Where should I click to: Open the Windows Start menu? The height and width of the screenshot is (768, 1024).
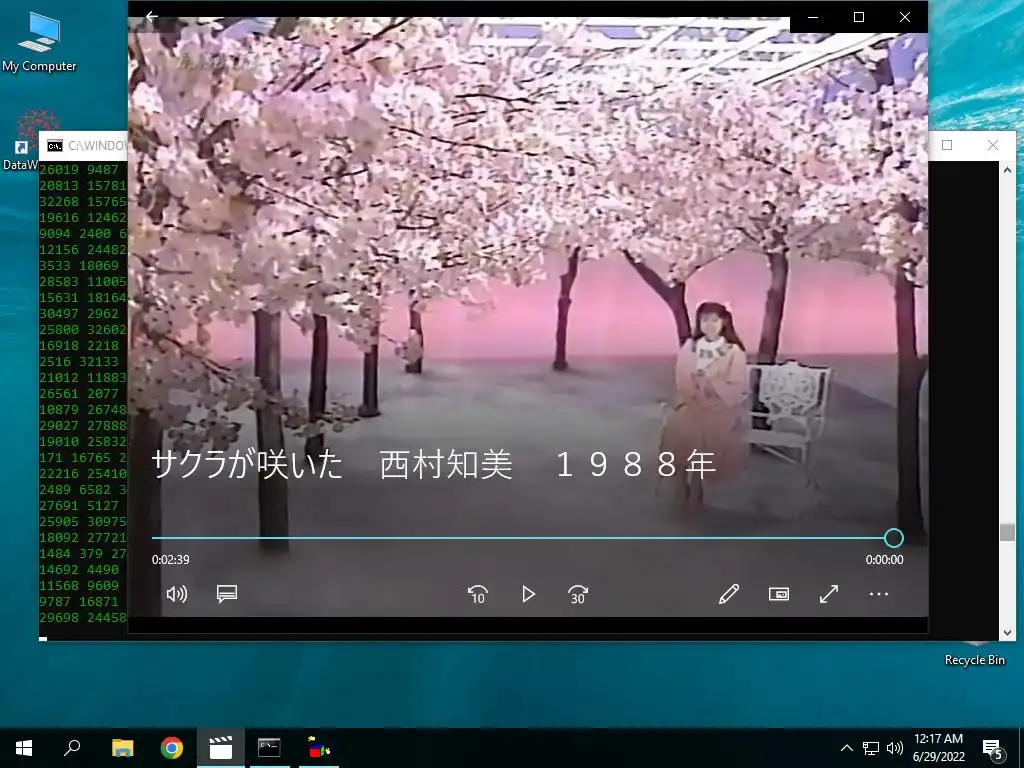pyautogui.click(x=24, y=748)
